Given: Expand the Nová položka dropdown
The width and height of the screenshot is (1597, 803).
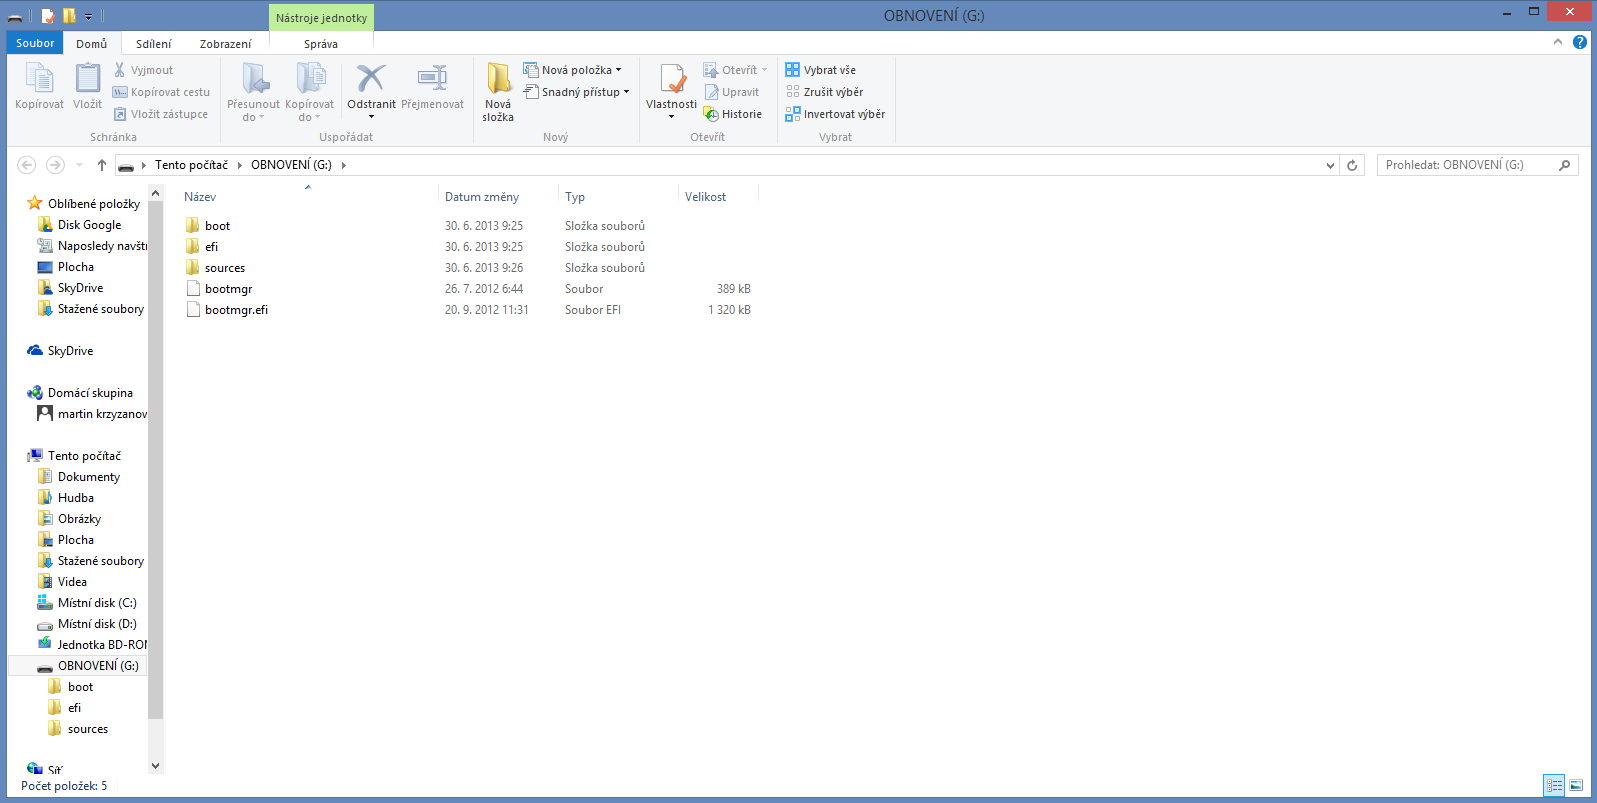Looking at the screenshot, I should tap(618, 70).
